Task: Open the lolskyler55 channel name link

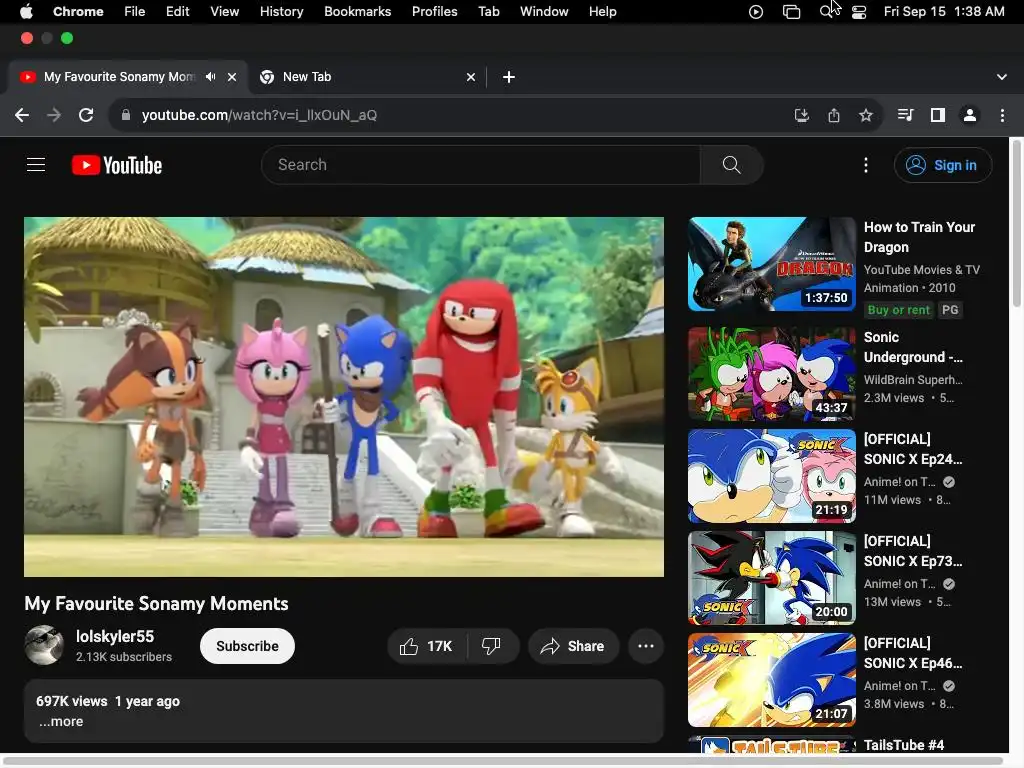Action: (115, 637)
